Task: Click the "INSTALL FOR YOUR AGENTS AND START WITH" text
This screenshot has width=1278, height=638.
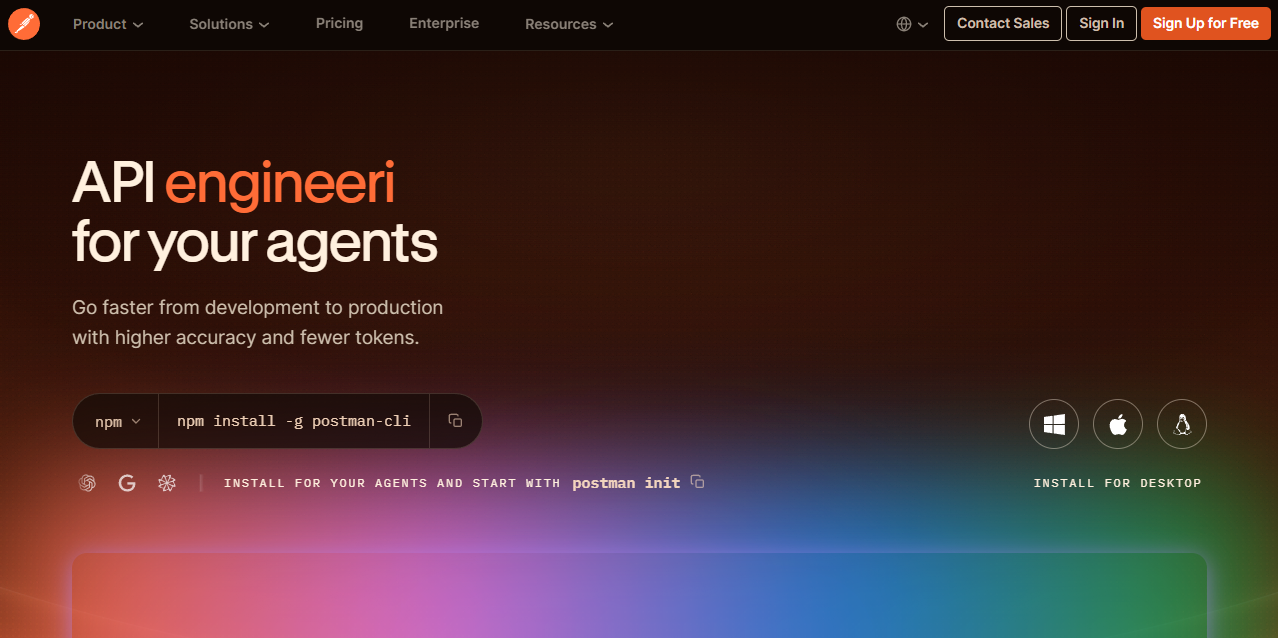Action: 392,483
